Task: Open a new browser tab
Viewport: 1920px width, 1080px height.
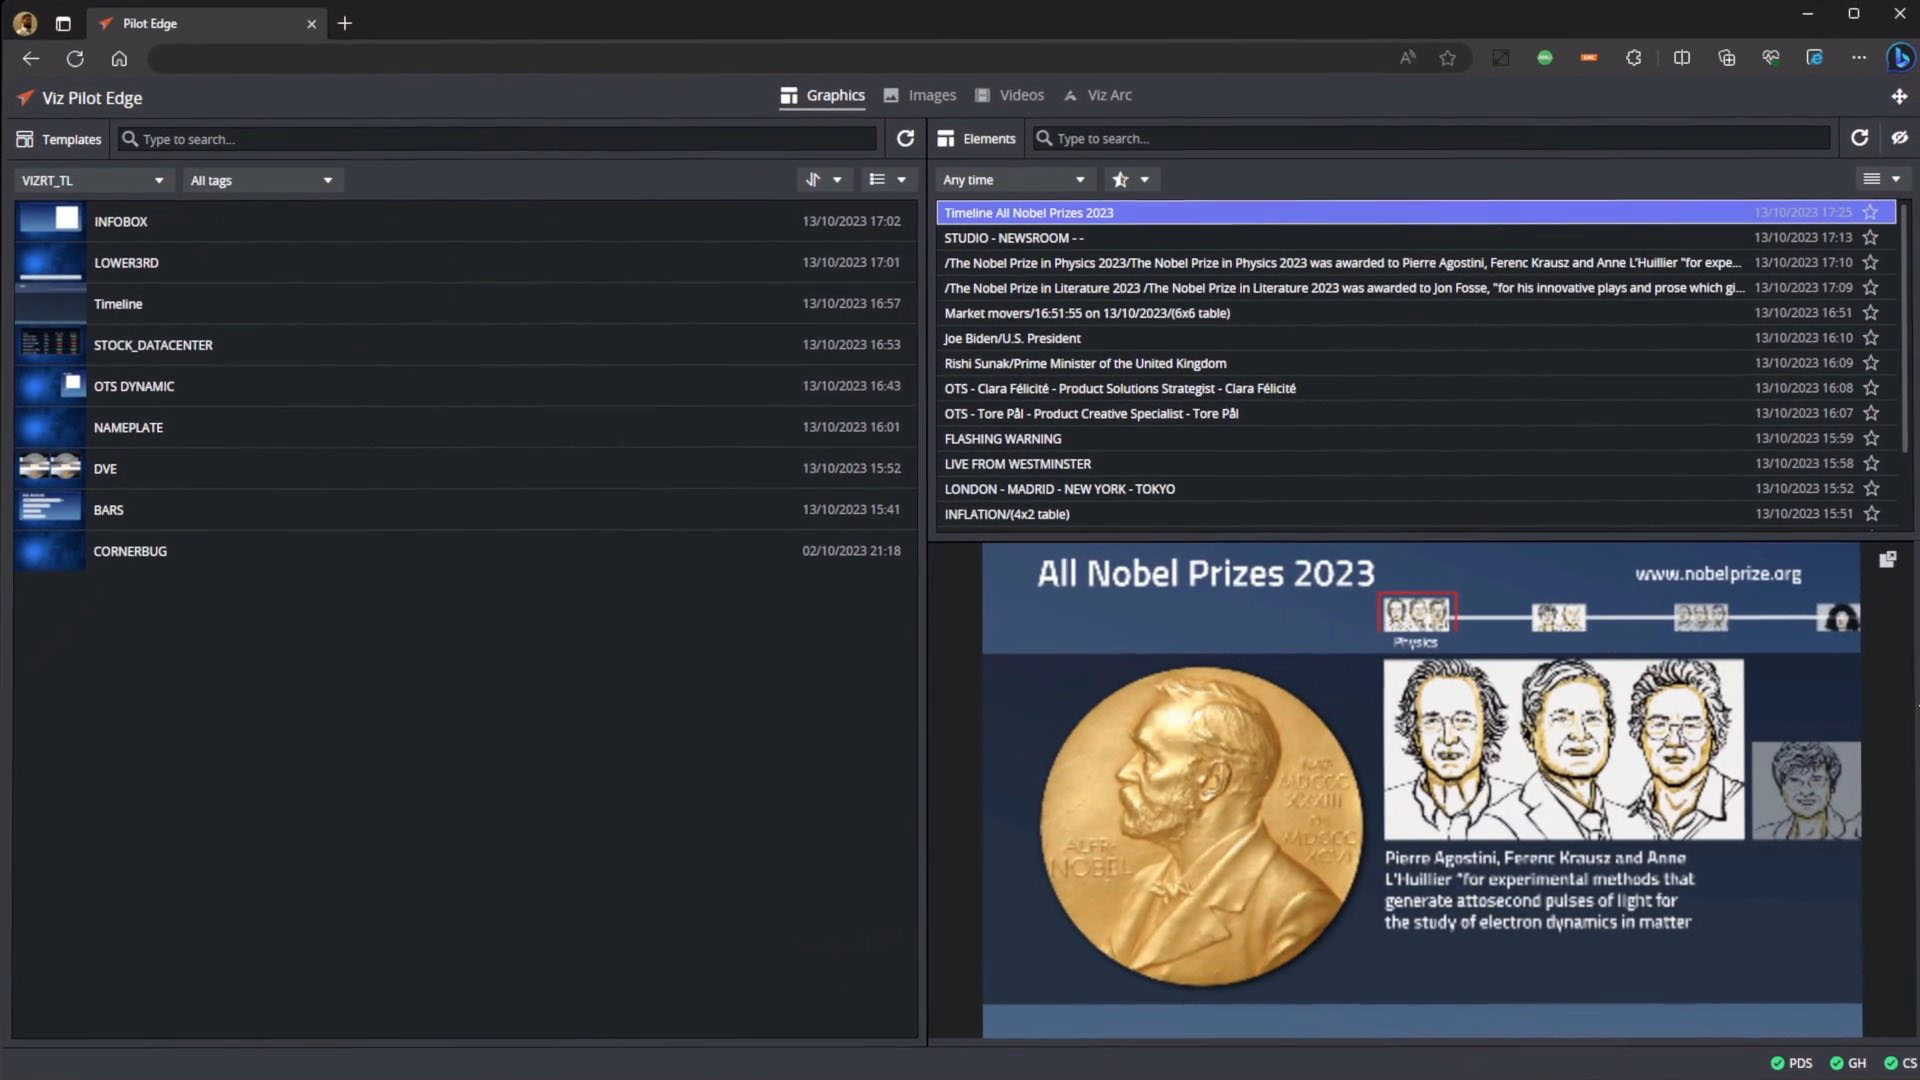Action: (x=345, y=23)
